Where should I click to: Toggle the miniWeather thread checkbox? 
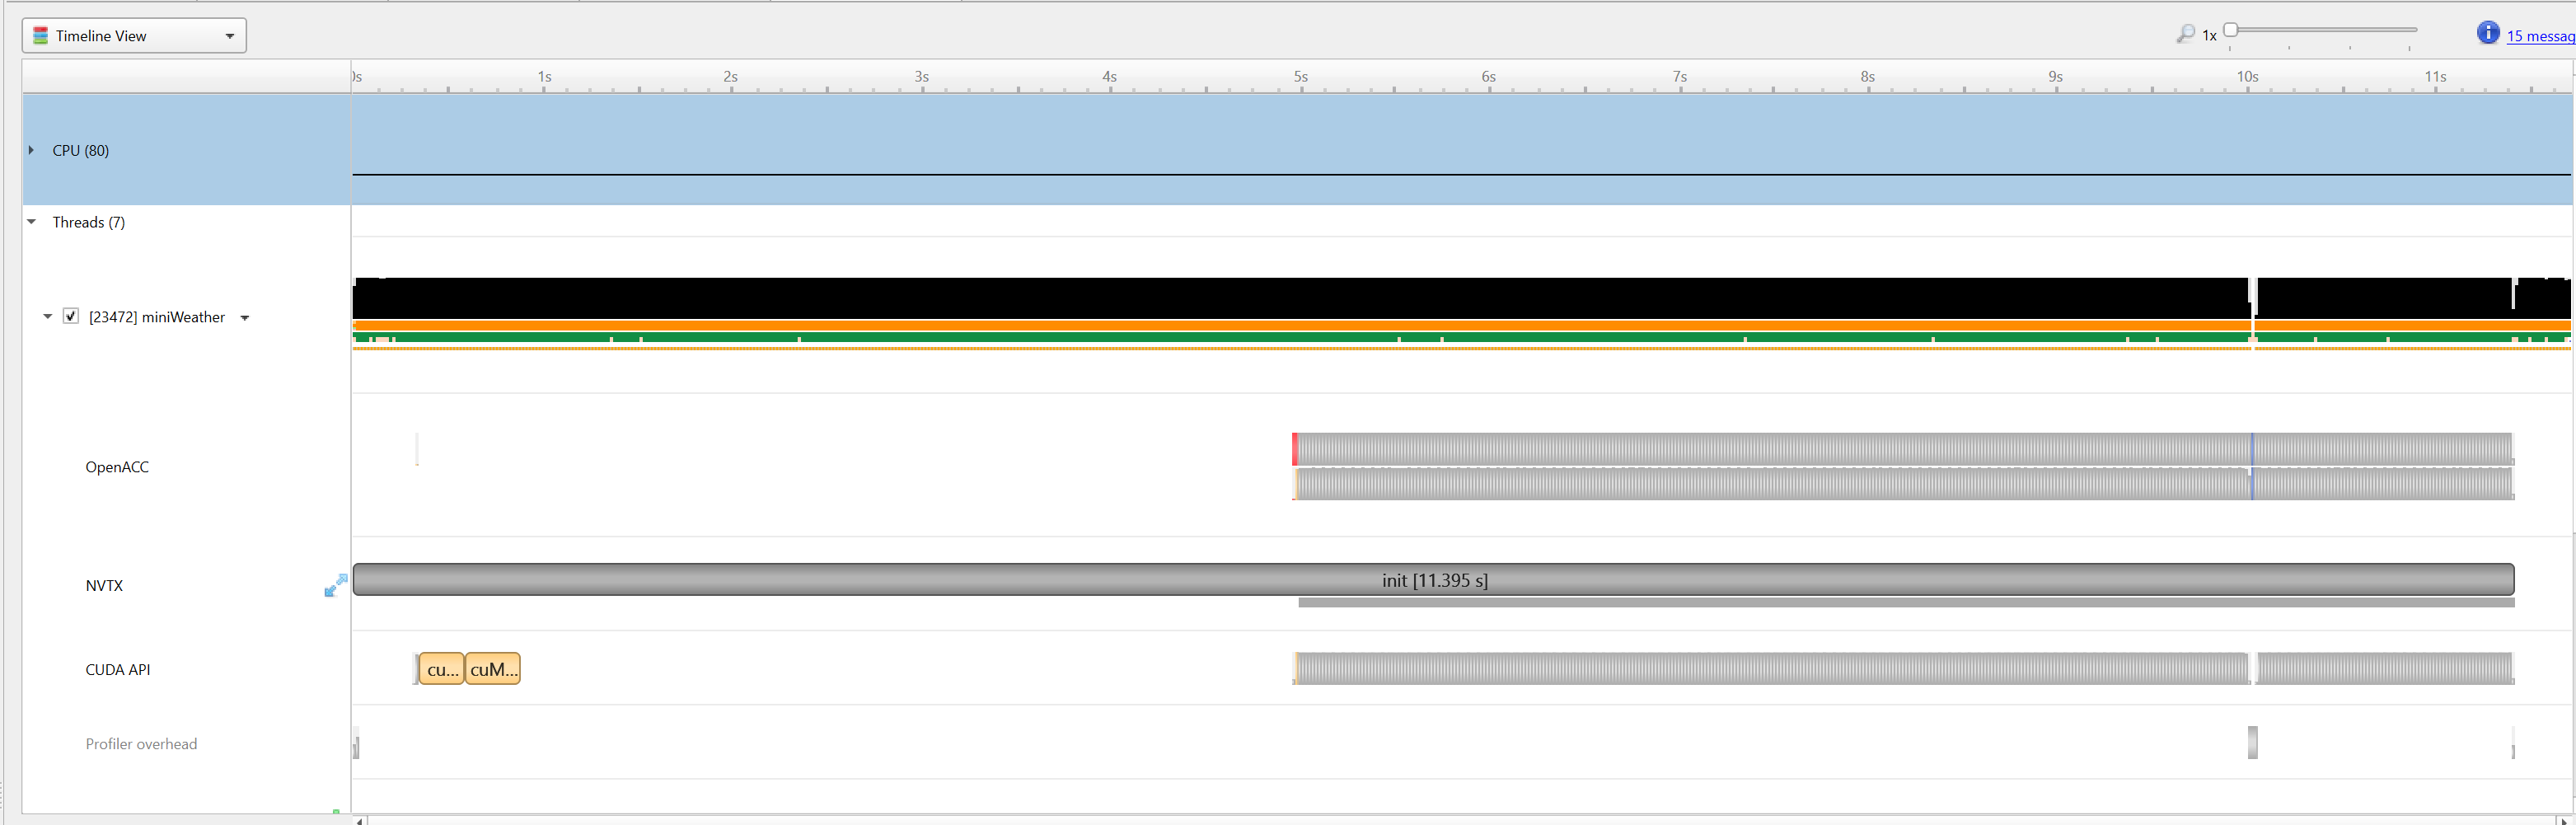(71, 316)
